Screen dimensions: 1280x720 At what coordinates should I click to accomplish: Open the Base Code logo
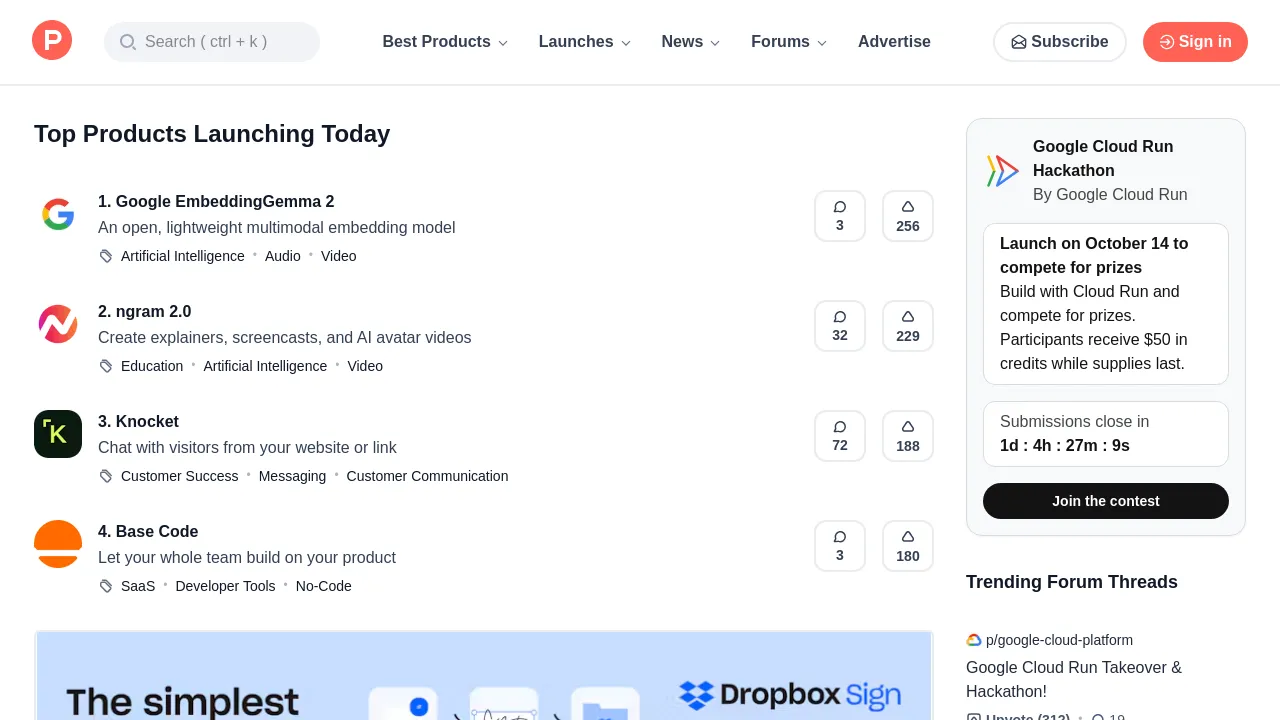click(58, 544)
